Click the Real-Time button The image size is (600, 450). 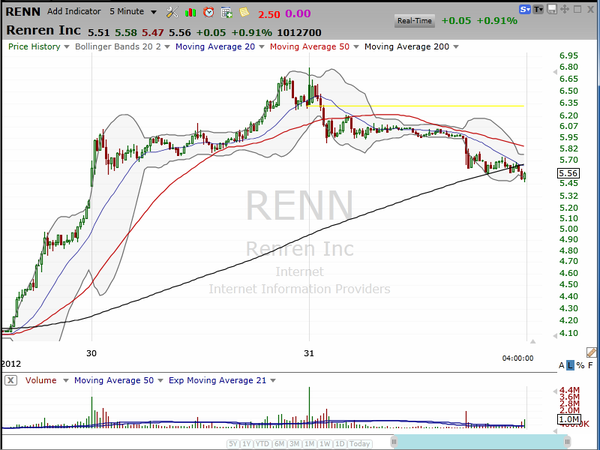pyautogui.click(x=414, y=21)
